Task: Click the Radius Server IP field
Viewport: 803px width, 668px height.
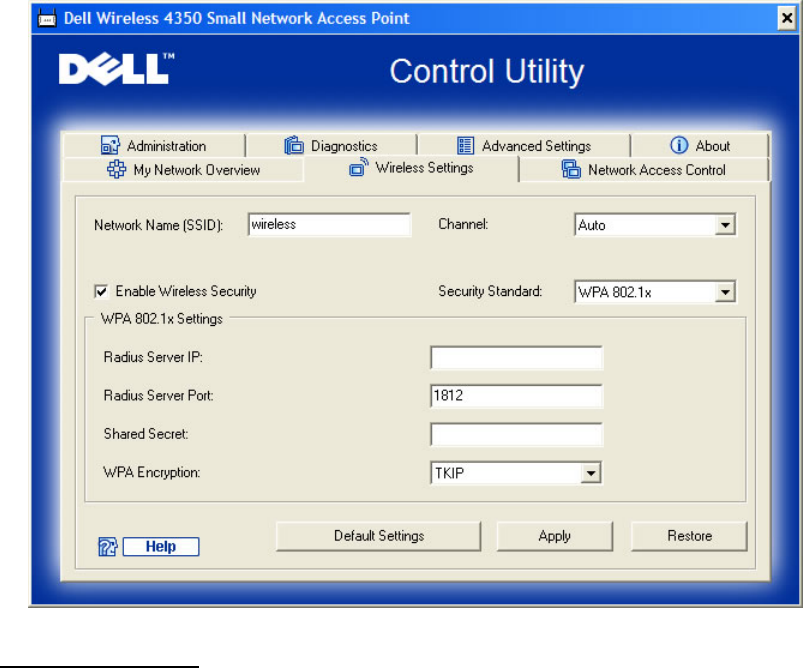Action: tap(517, 358)
